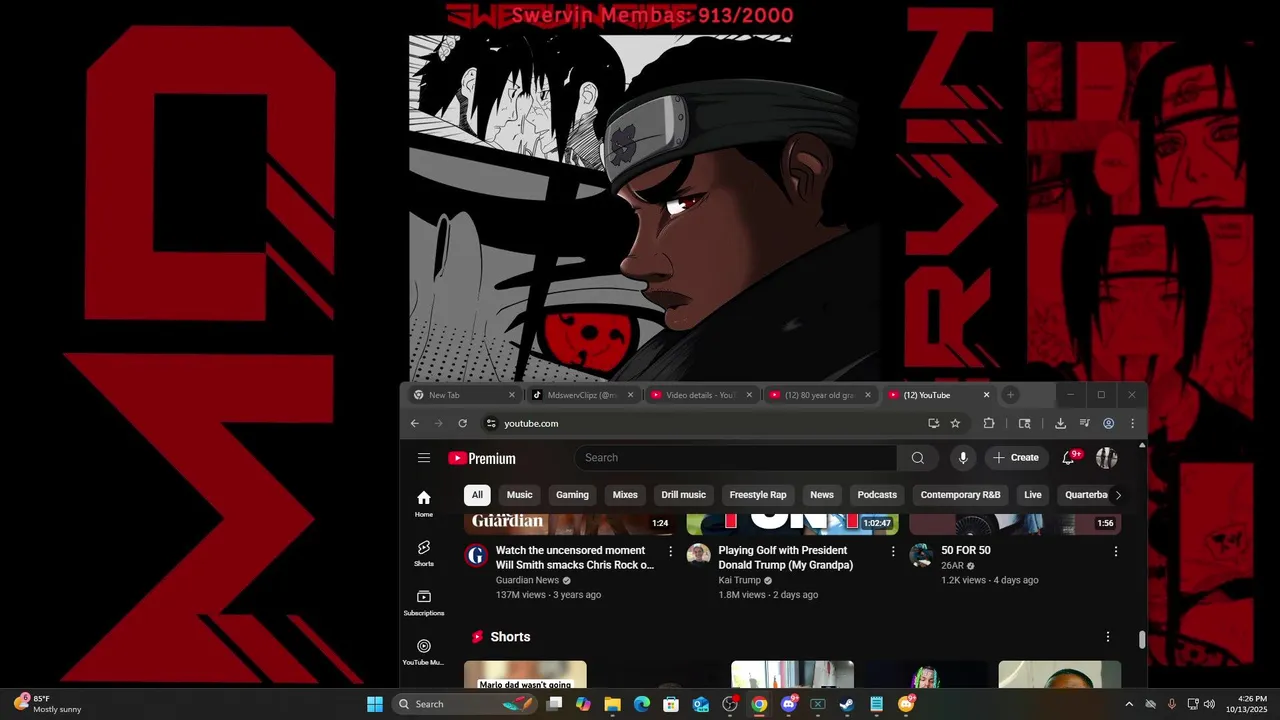Select the Contemporary R&B filter chip
The height and width of the screenshot is (720, 1280).
point(960,495)
